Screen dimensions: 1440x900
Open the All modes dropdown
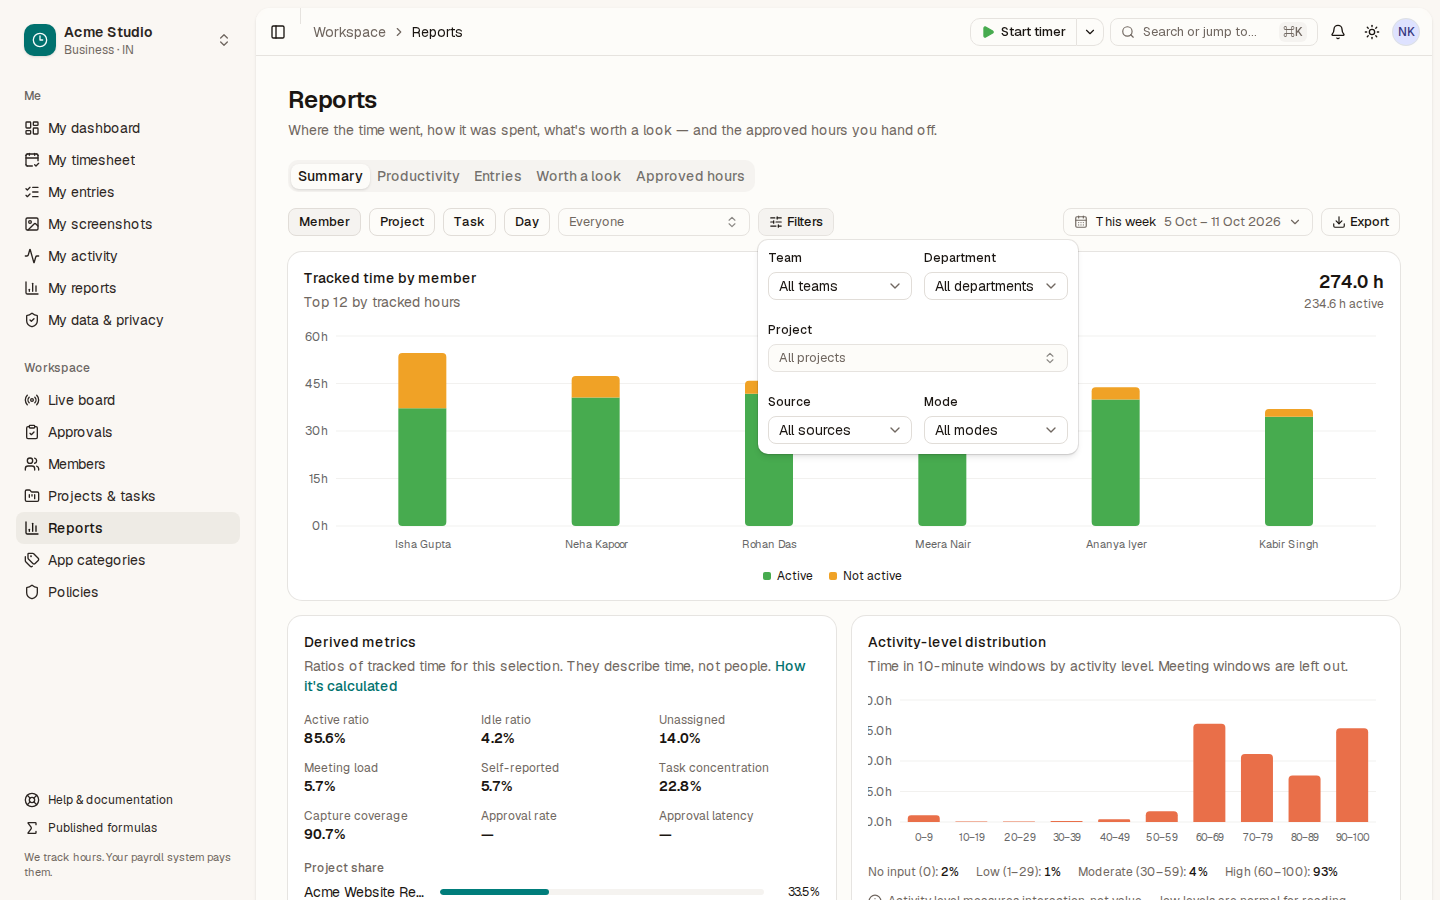996,430
